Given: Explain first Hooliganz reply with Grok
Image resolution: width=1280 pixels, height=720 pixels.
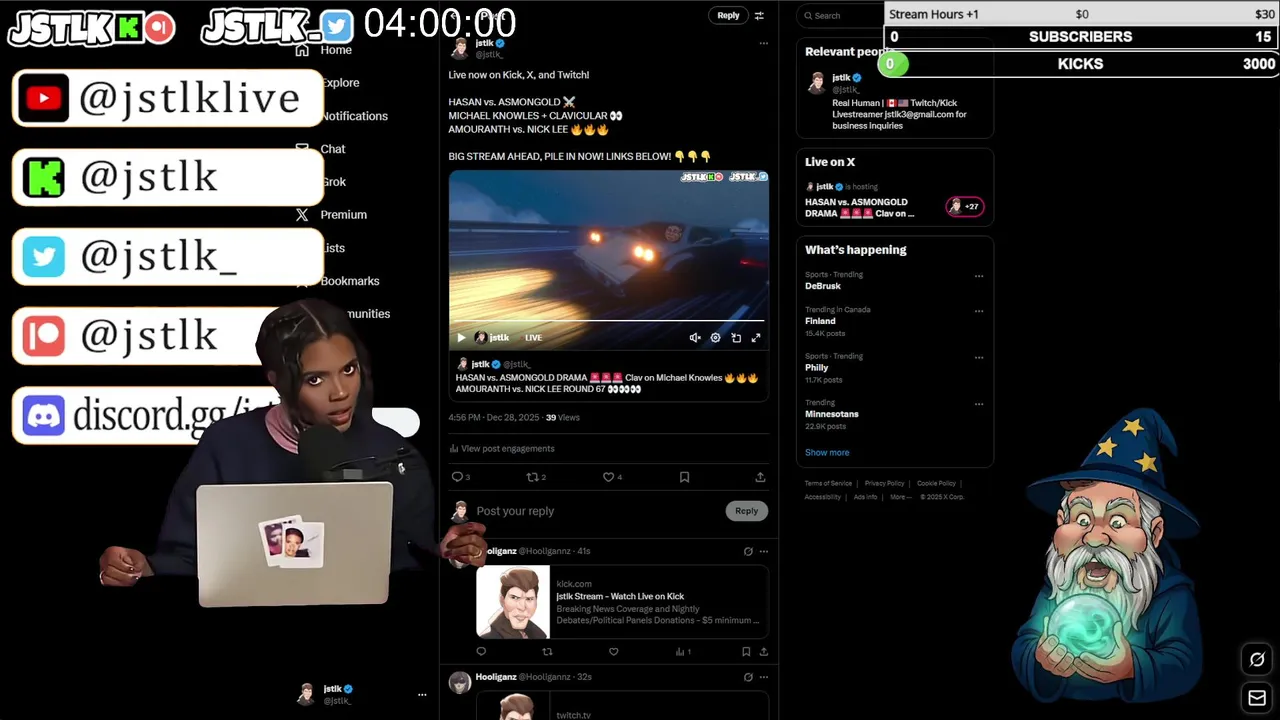Looking at the screenshot, I should point(748,551).
